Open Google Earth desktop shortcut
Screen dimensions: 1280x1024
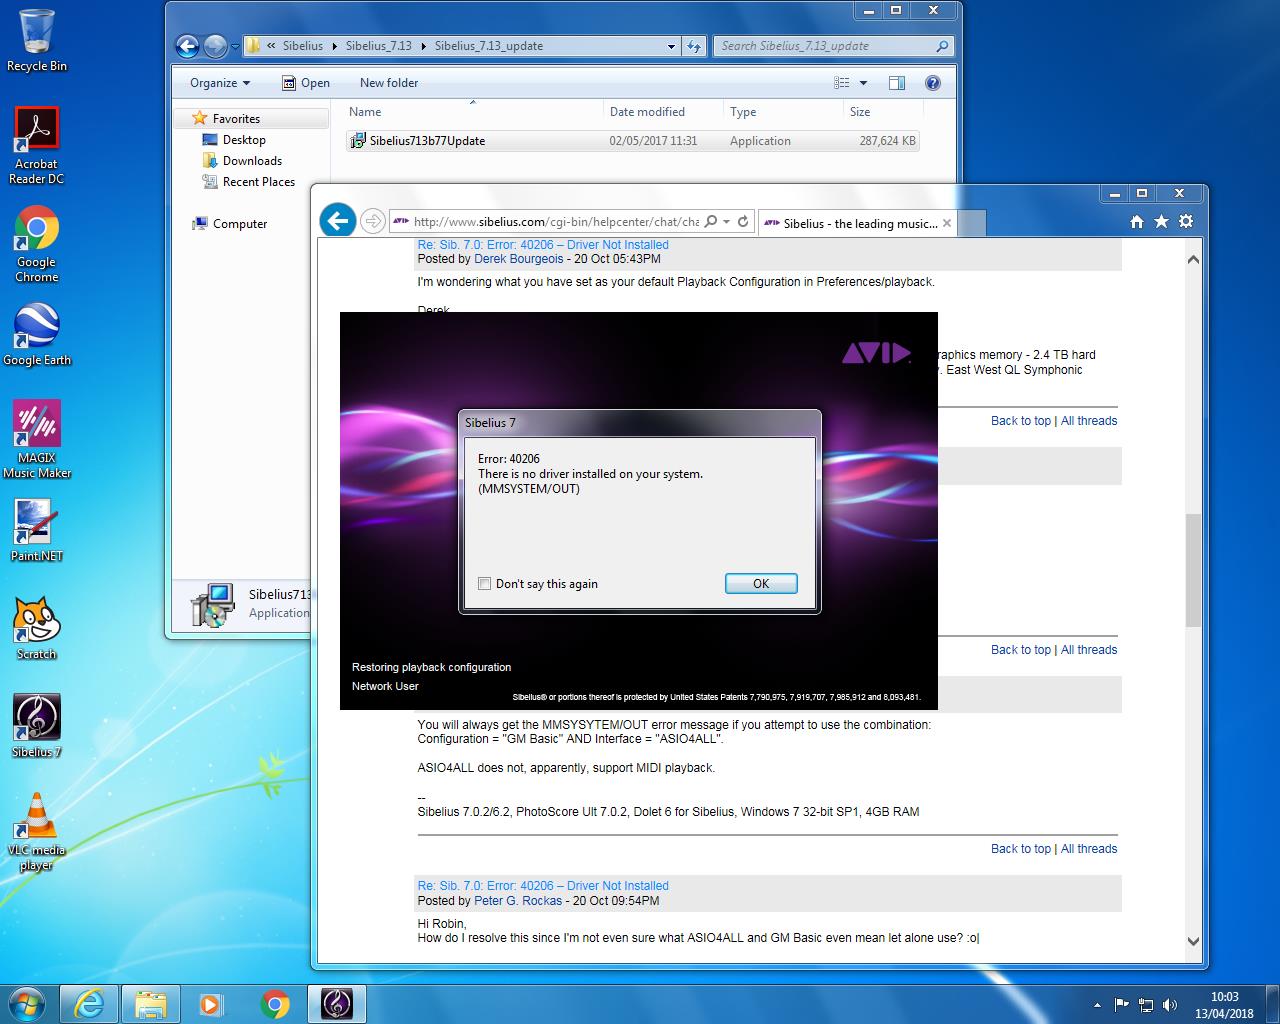pos(37,335)
